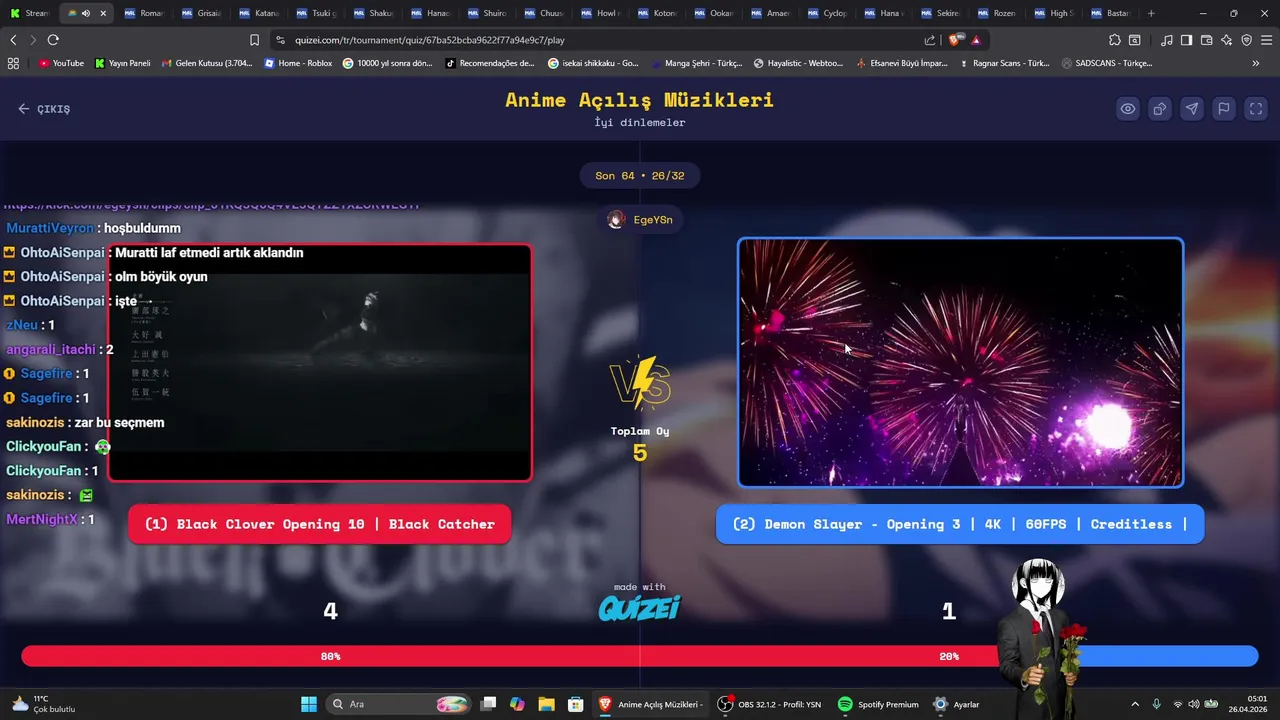Image resolution: width=1280 pixels, height=720 pixels.
Task: Open the apps grid in bookmarks bar
Action: [x=13, y=63]
